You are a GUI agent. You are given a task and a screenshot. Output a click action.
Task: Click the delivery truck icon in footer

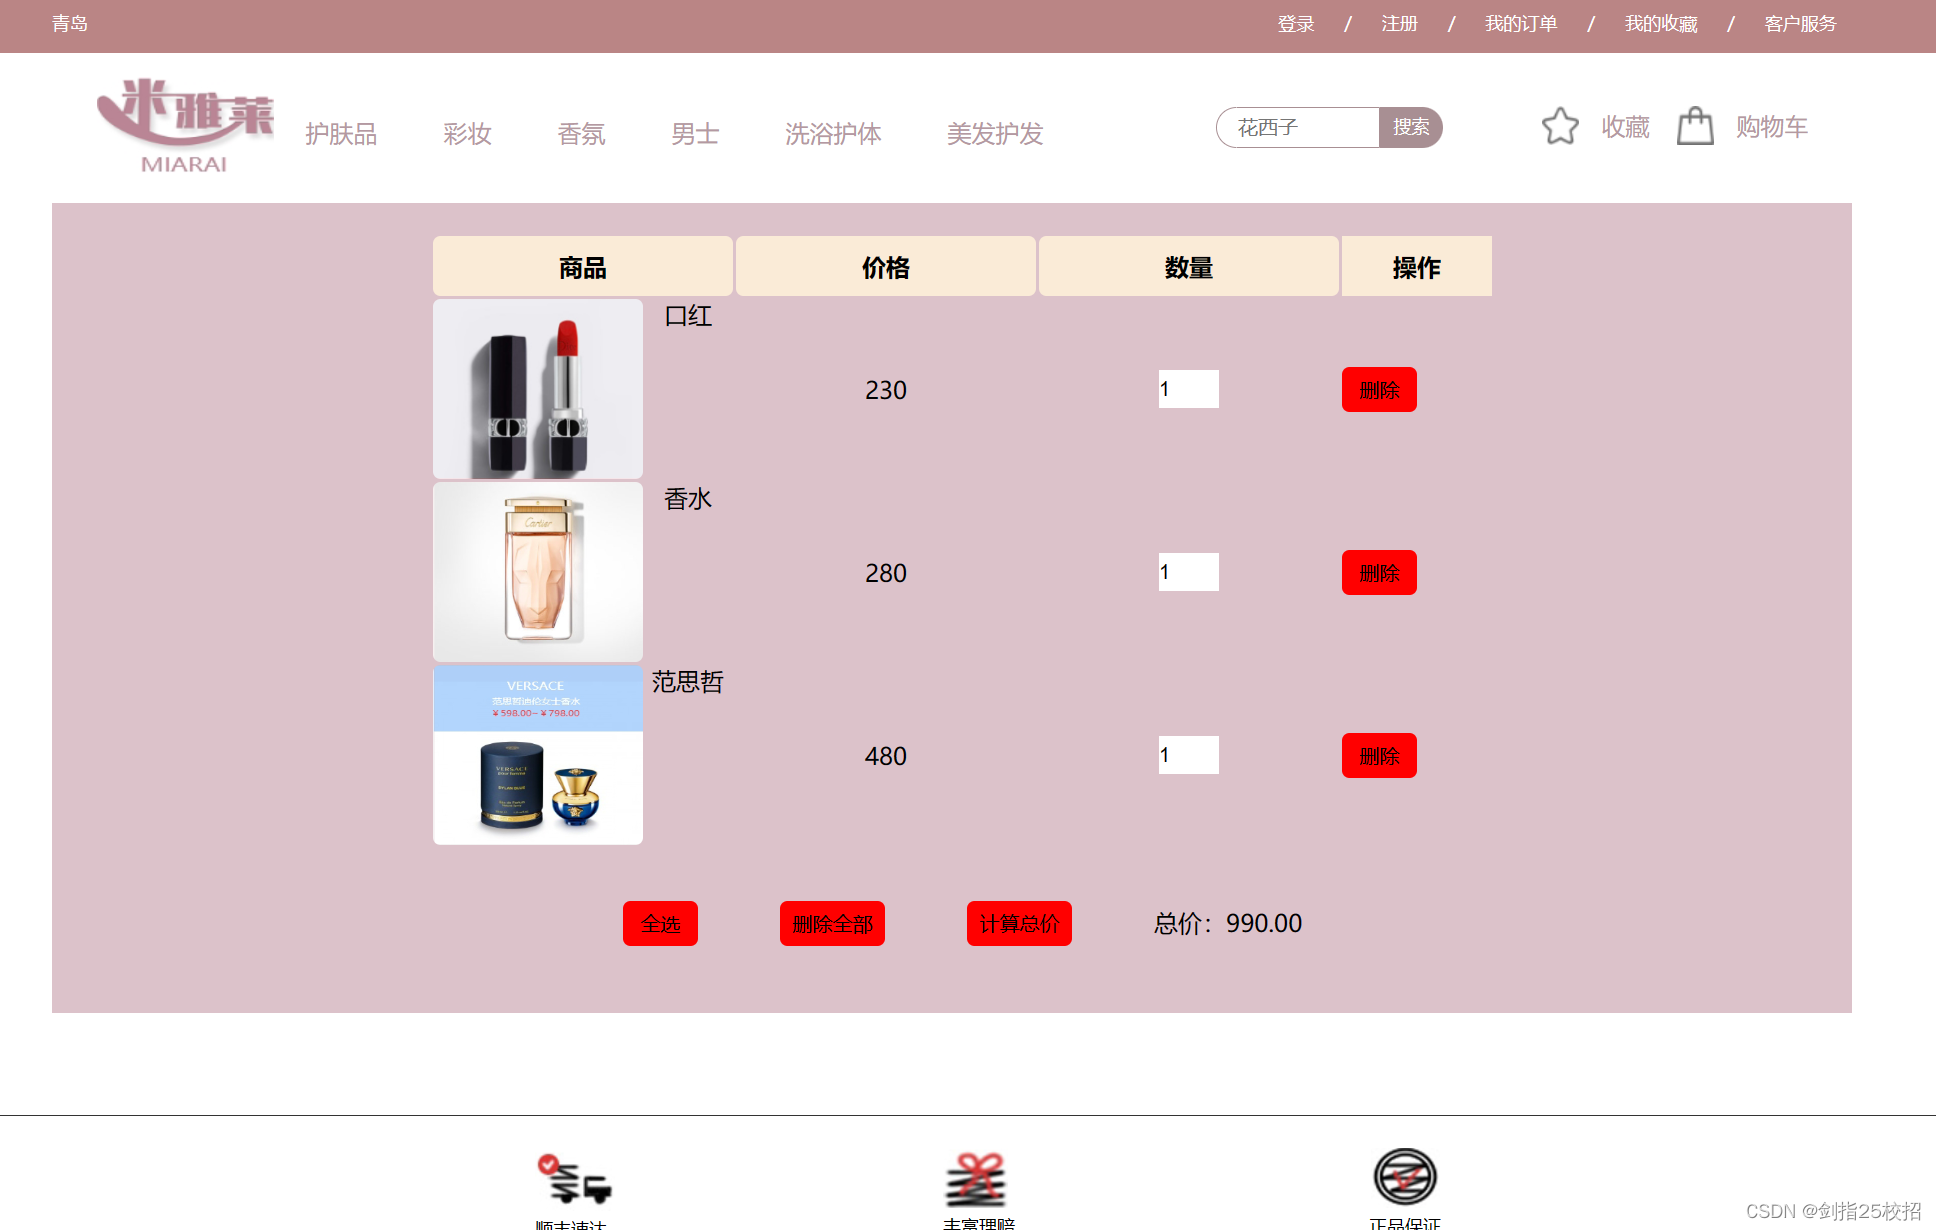tap(575, 1180)
